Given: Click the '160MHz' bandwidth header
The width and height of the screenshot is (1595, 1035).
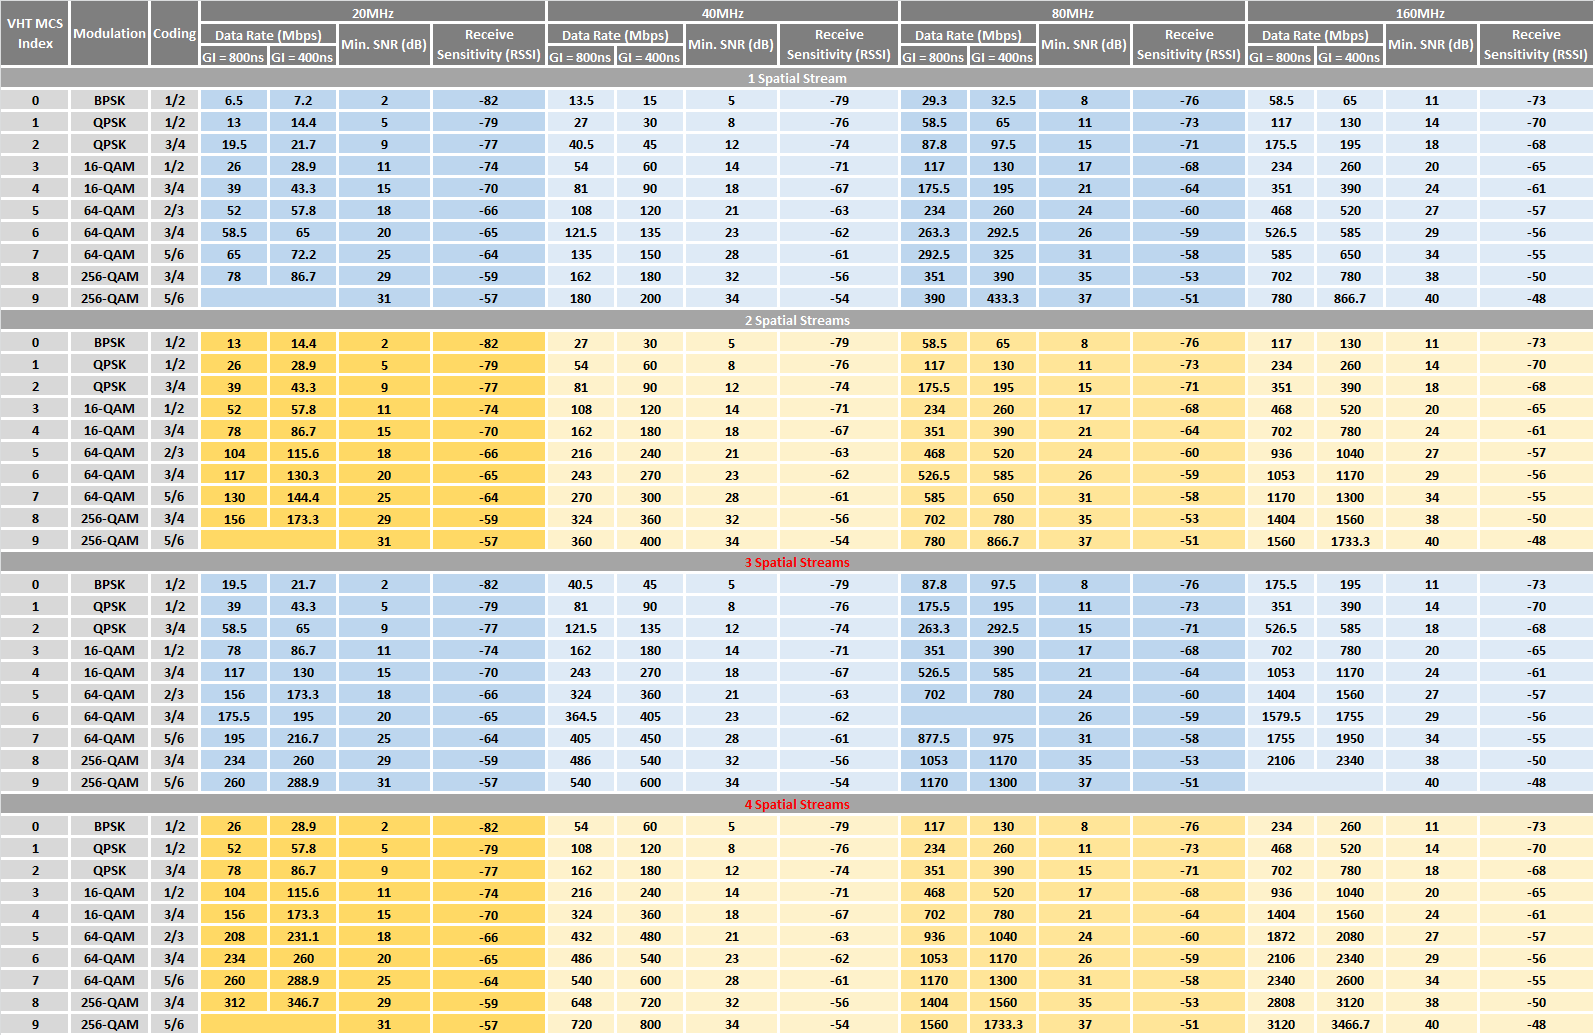Looking at the screenshot, I should pos(1420,13).
